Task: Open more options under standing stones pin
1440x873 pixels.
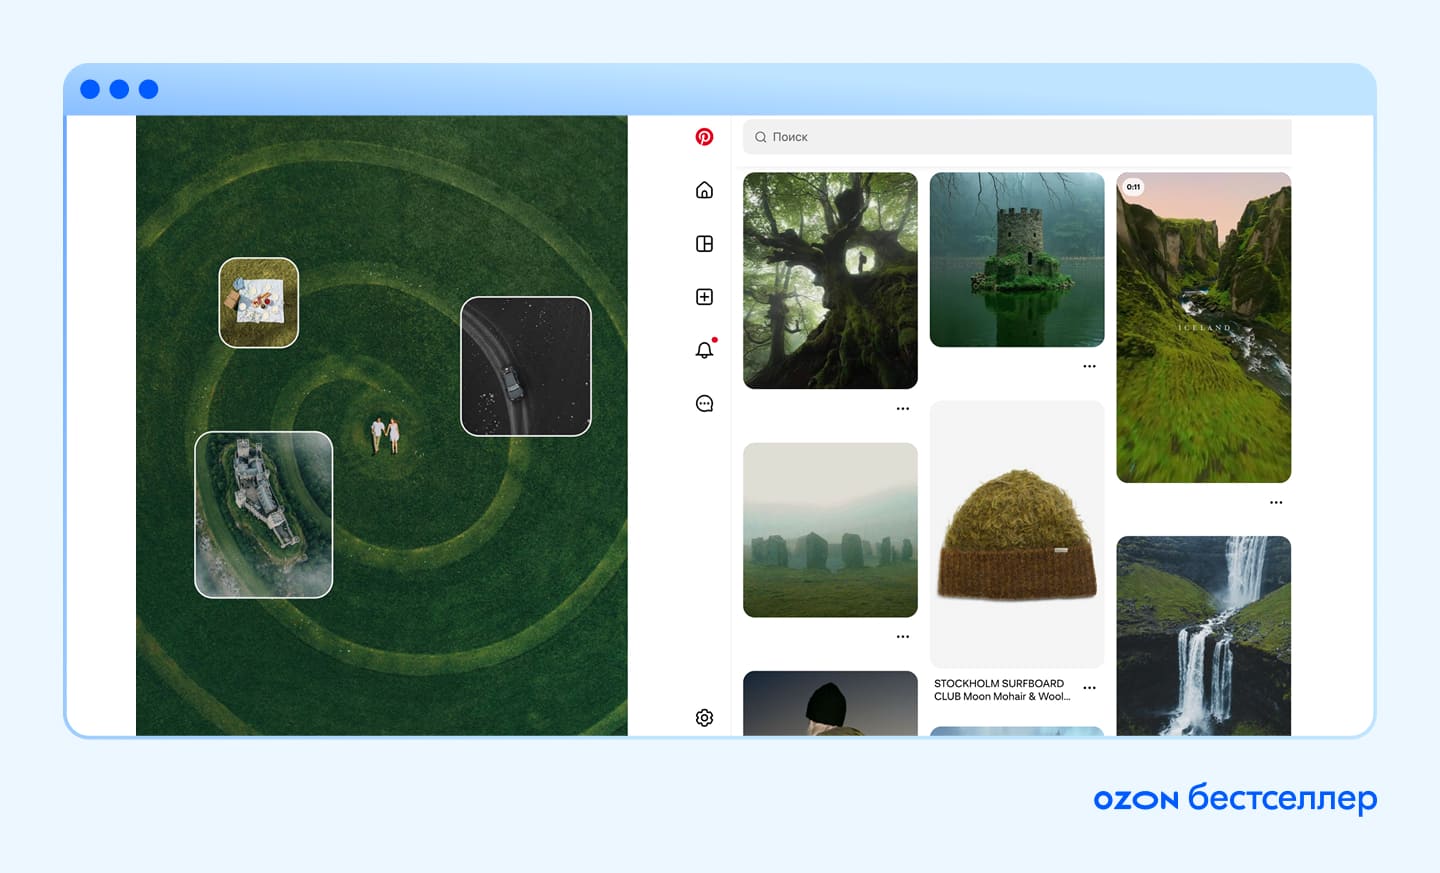Action: tap(903, 636)
